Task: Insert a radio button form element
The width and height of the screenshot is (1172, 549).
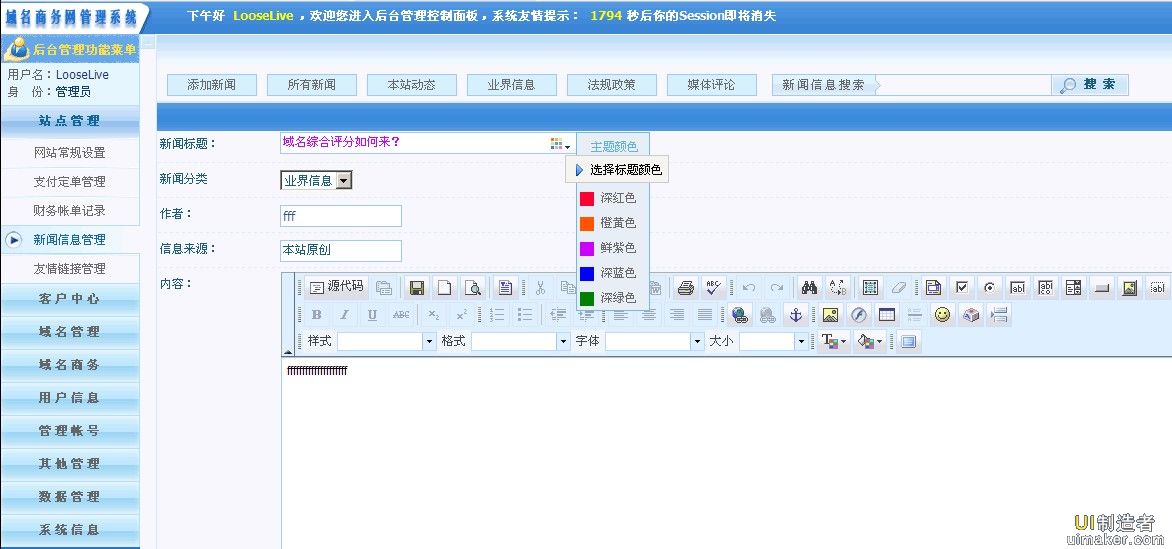Action: [989, 288]
